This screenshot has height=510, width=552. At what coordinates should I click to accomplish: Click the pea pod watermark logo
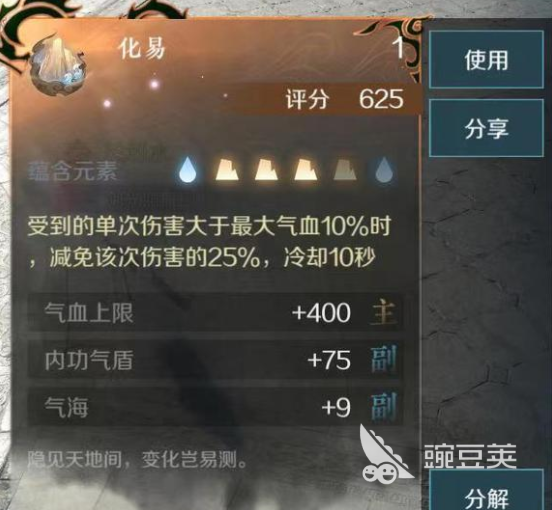(x=385, y=454)
